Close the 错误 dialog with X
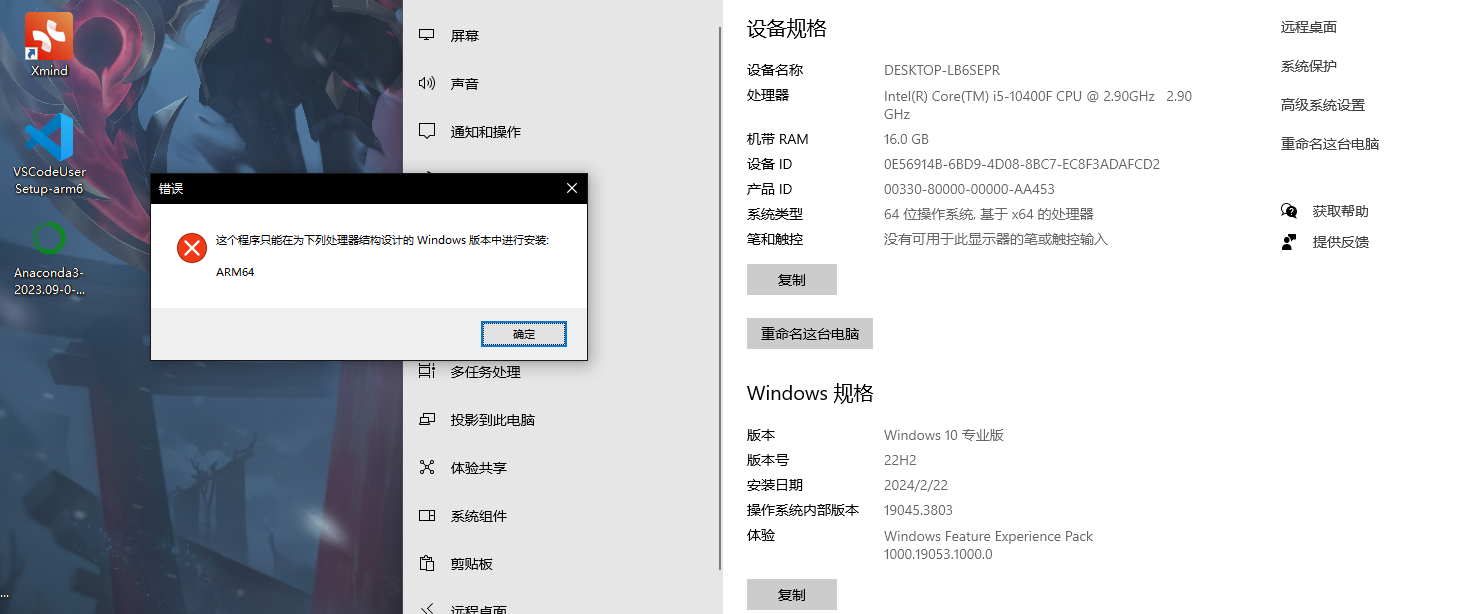Screen dimensions: 1474x614 click(572, 188)
